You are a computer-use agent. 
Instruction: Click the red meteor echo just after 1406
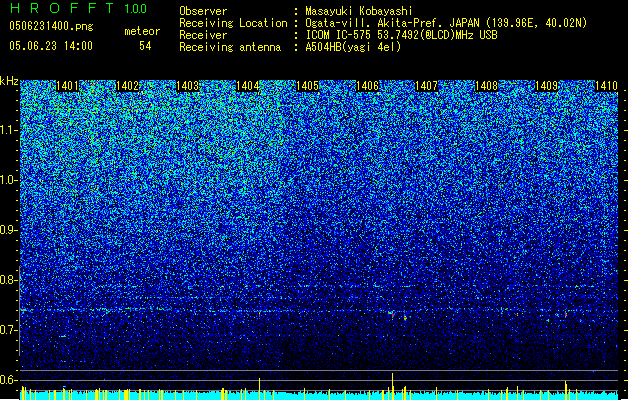tap(392, 314)
